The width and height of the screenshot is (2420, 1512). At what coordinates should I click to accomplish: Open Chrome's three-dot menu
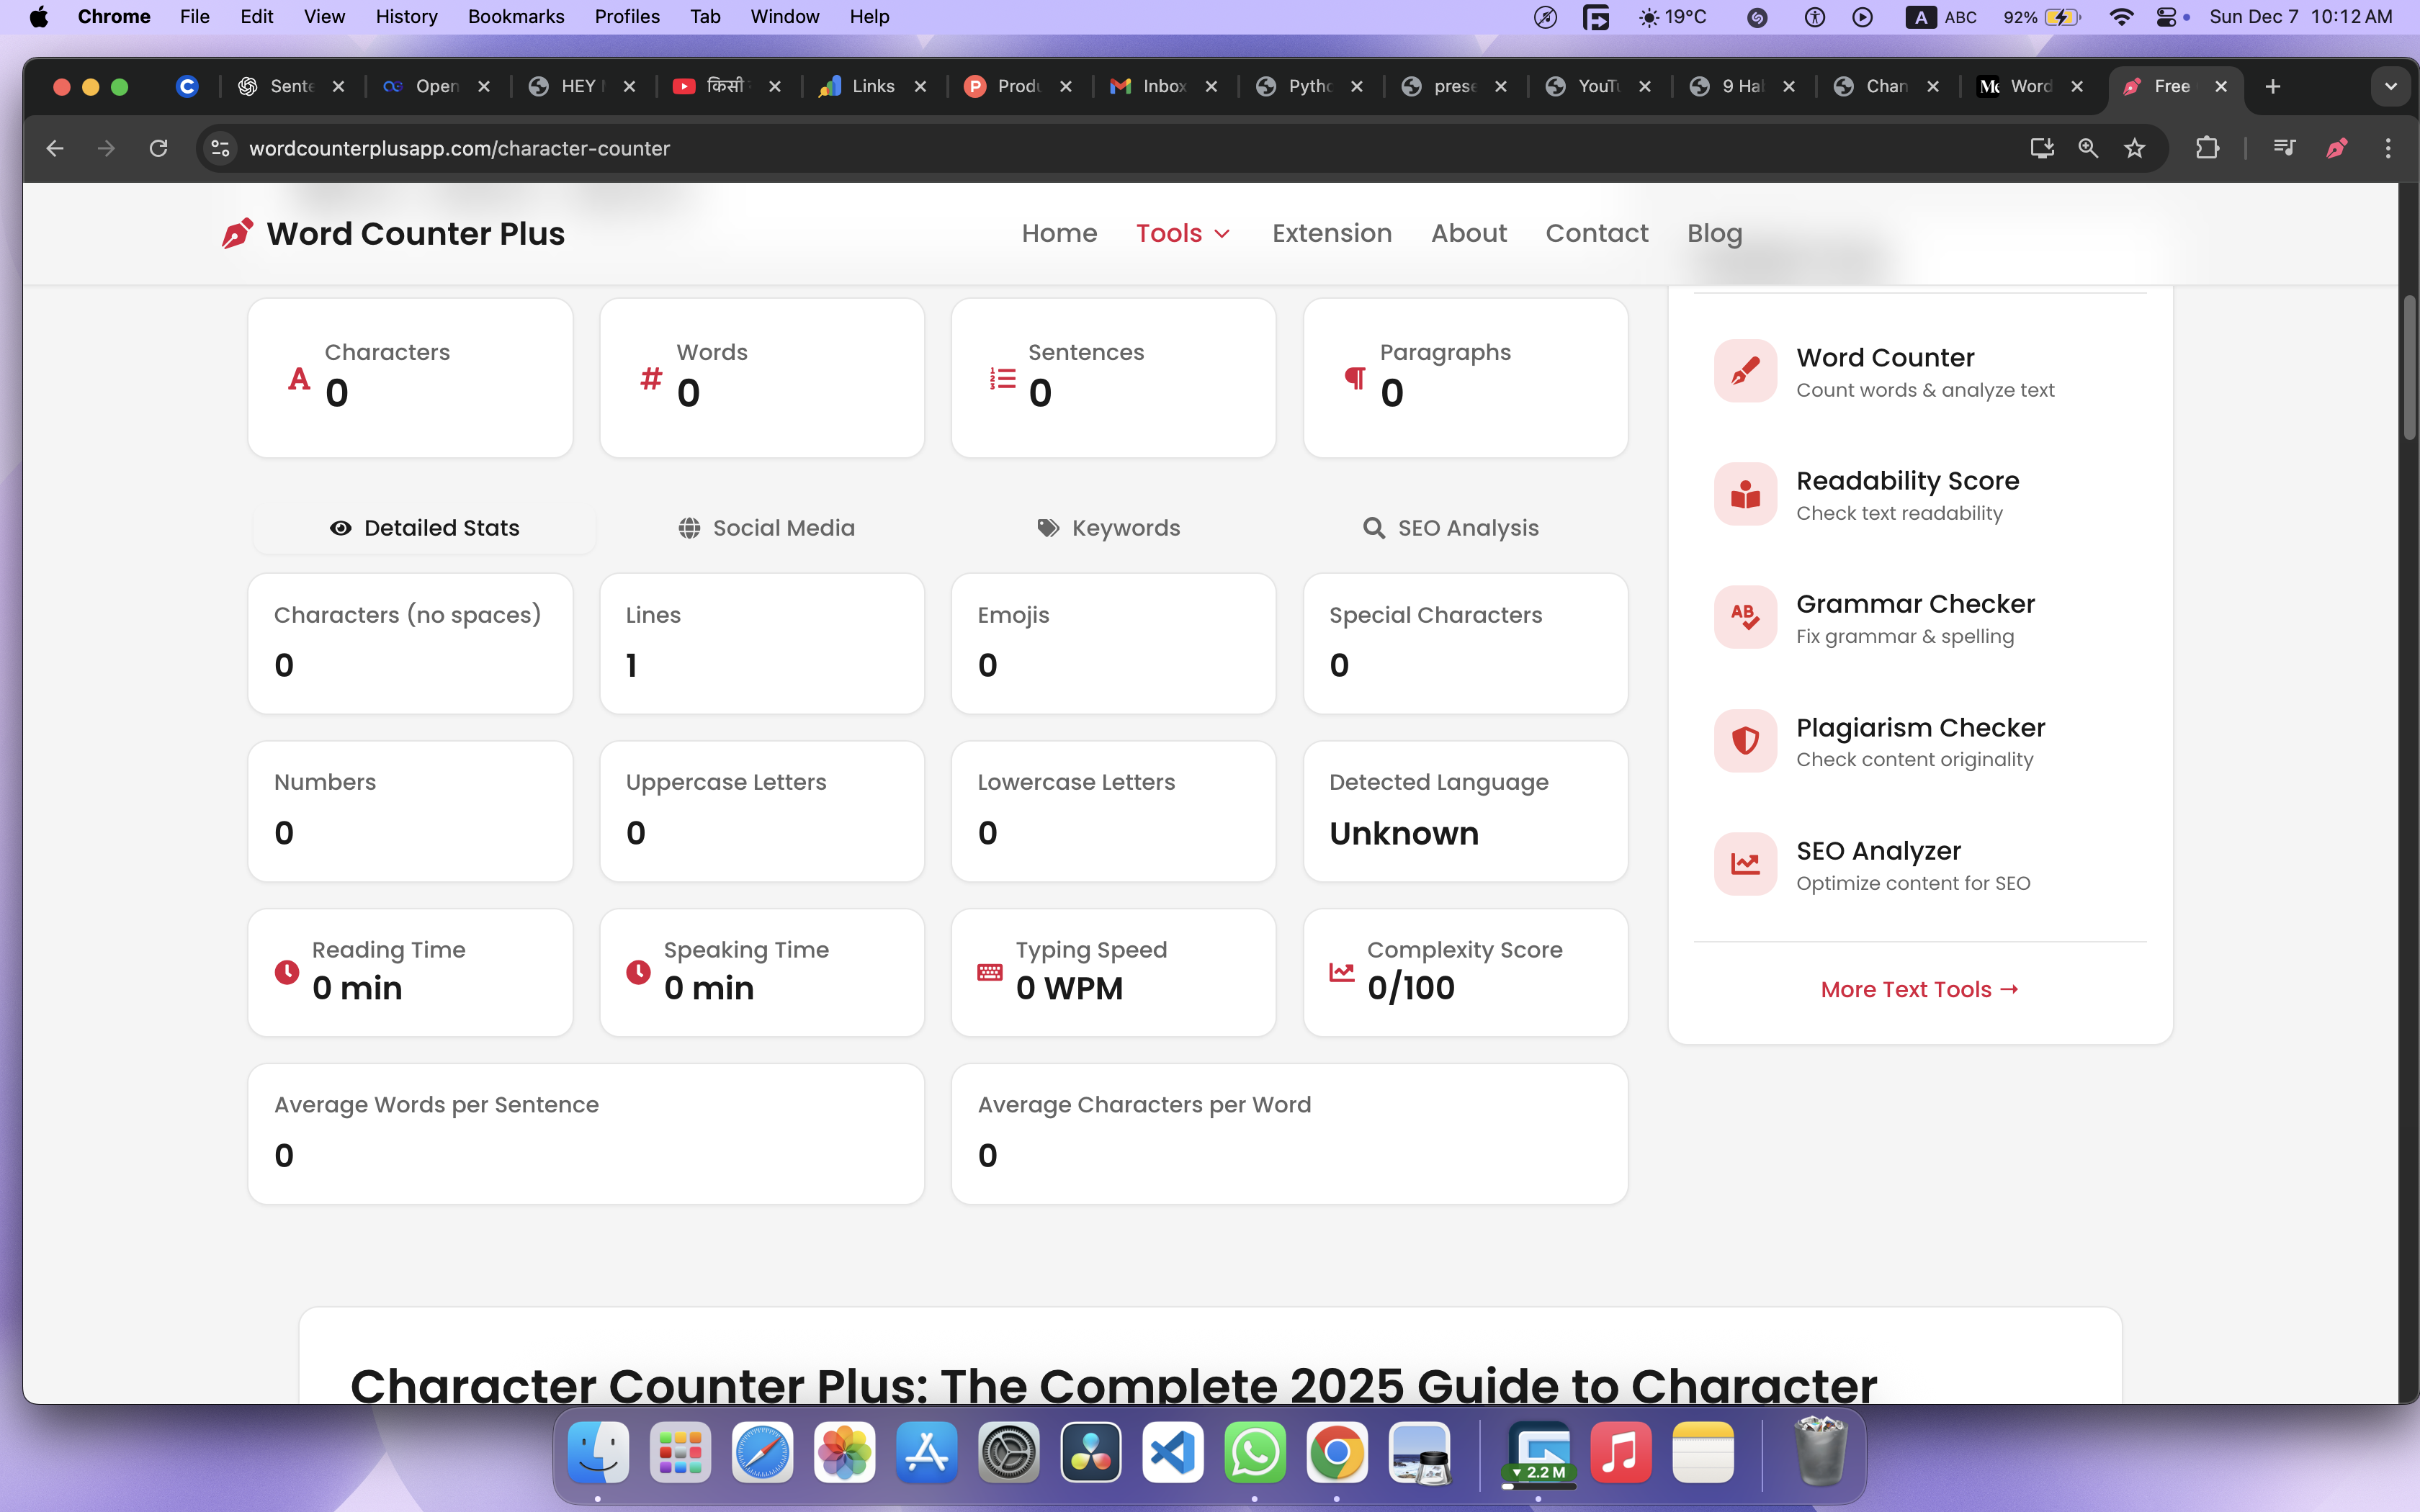point(2388,148)
